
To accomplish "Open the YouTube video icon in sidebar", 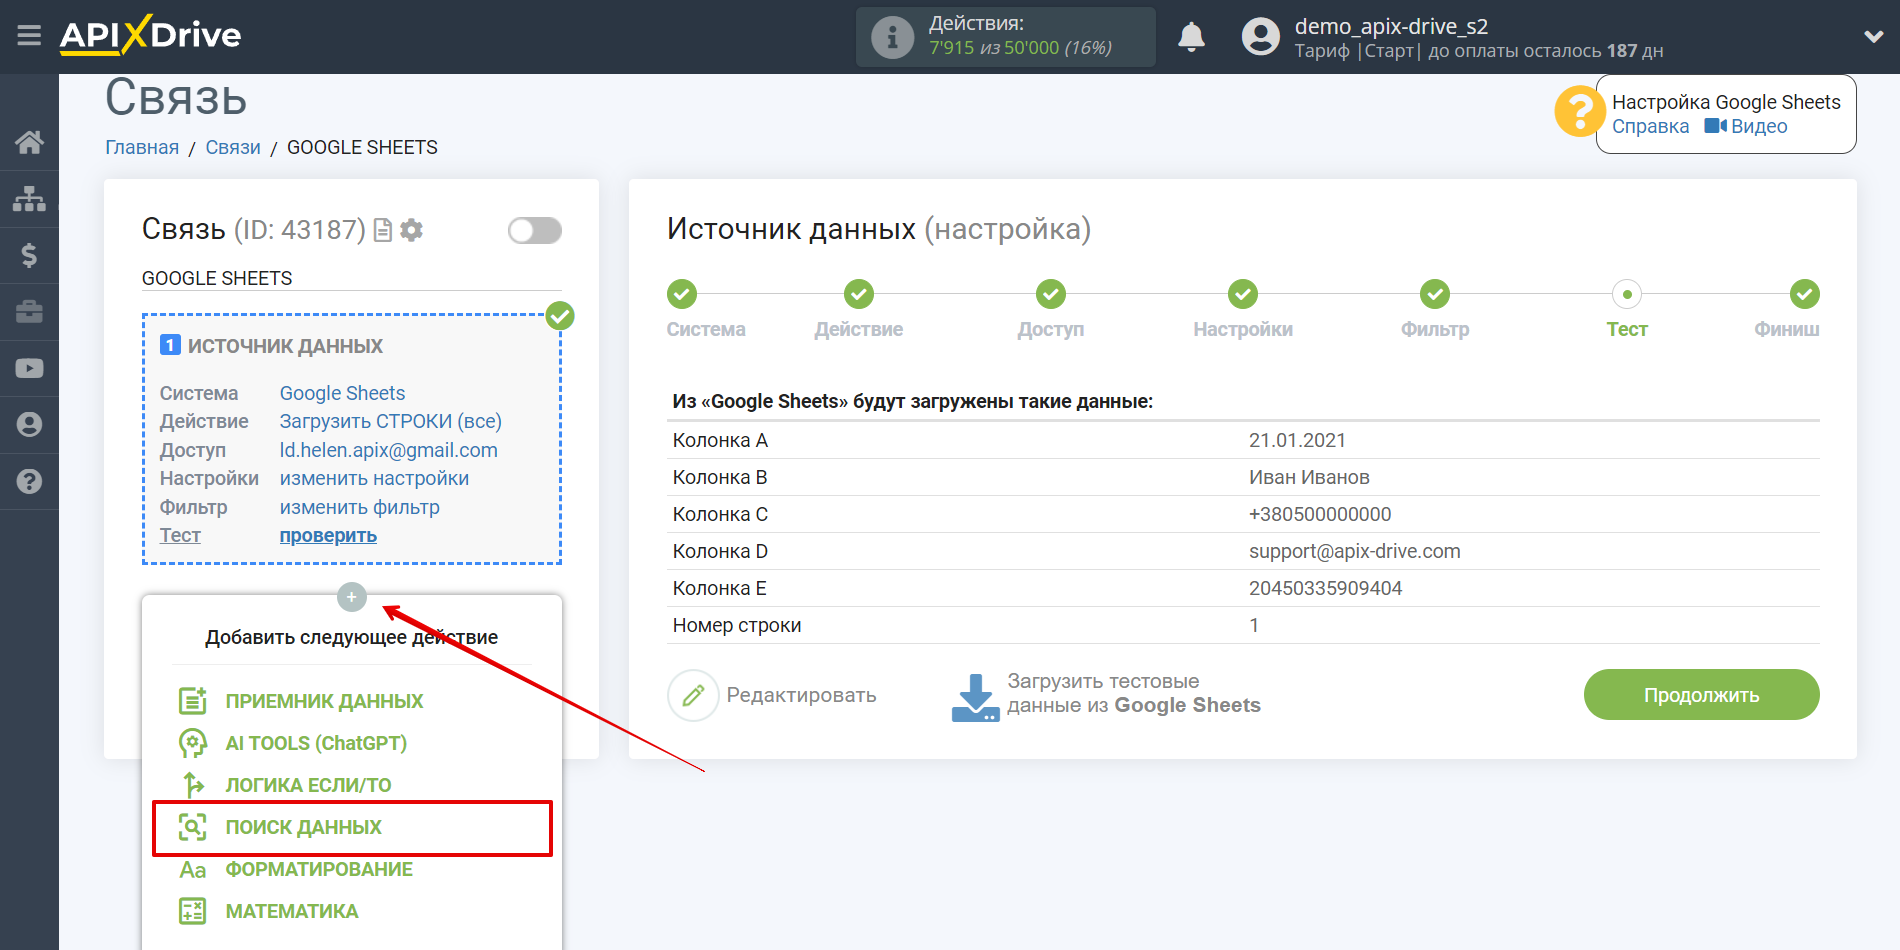I will [x=29, y=368].
